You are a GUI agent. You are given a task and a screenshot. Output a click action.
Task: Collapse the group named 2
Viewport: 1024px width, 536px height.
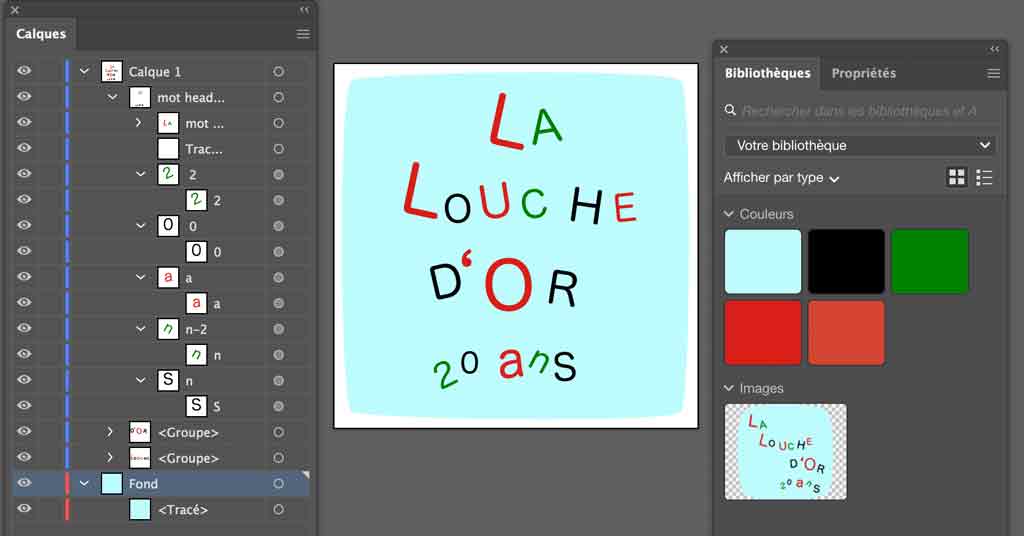(x=140, y=174)
